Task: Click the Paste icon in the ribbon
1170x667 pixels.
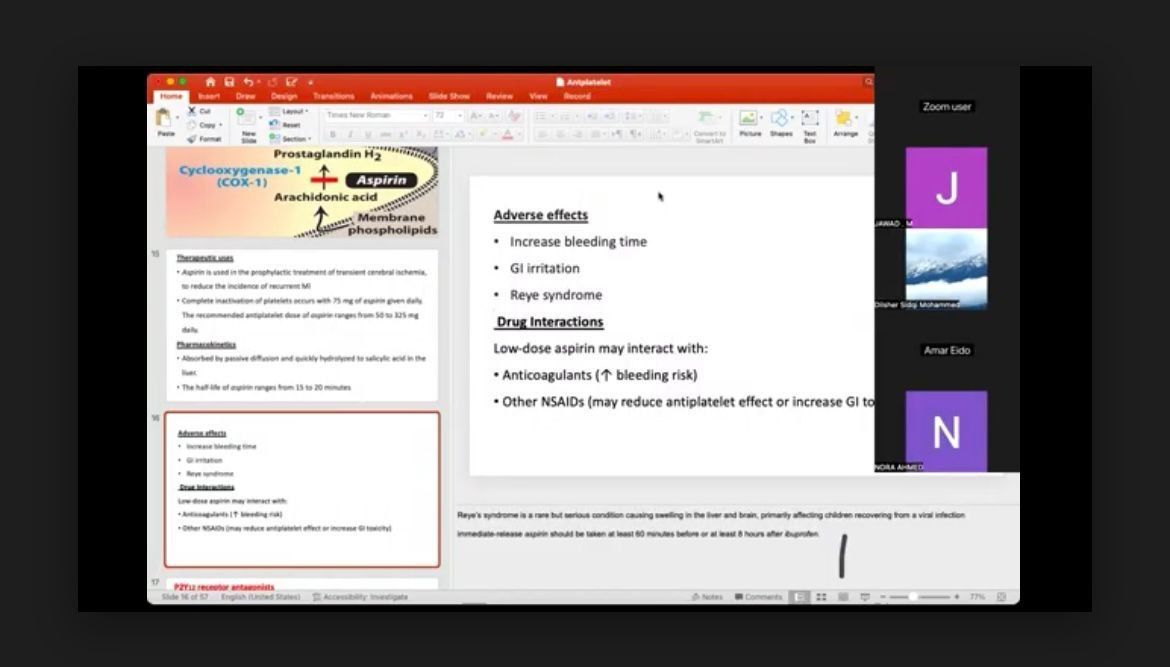Action: tap(165, 122)
